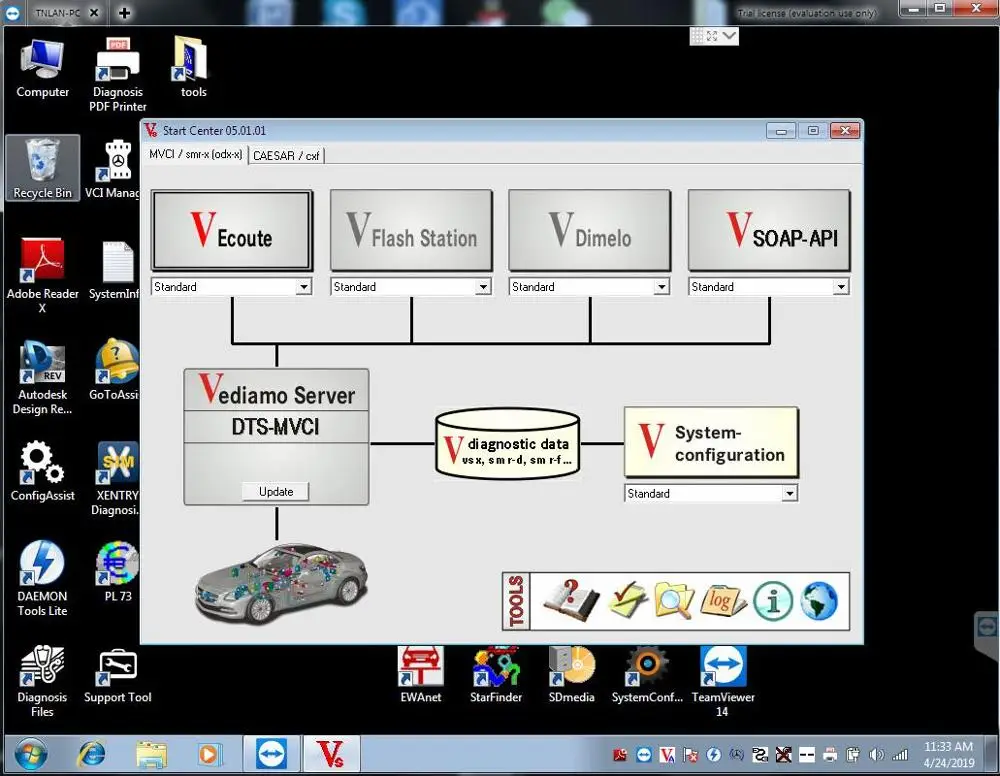Launch Vediamo Ecoute
Viewport: 1000px width, 776px height.
click(x=232, y=230)
